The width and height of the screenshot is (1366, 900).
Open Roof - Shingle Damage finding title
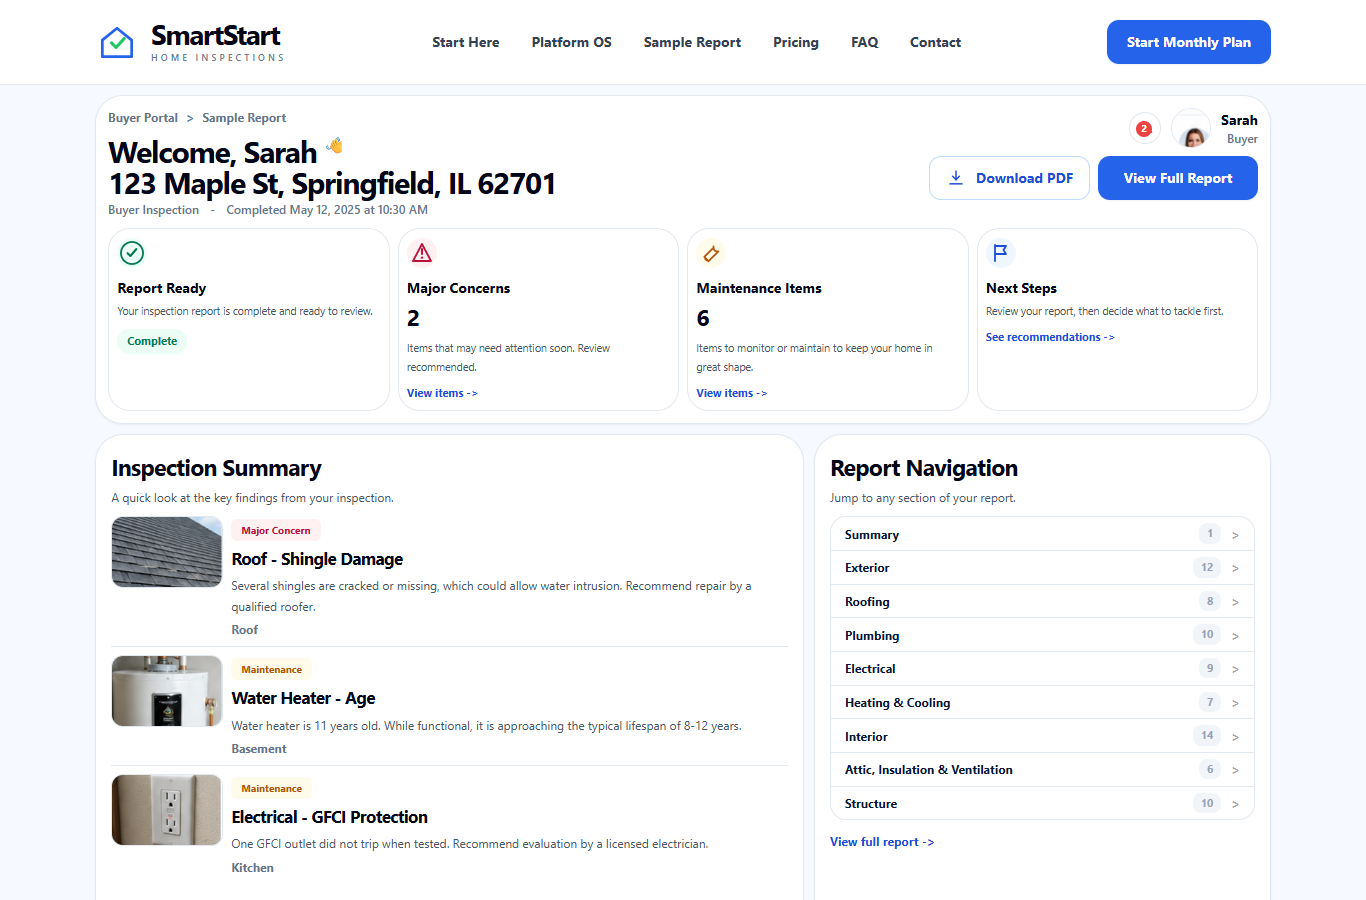(317, 559)
